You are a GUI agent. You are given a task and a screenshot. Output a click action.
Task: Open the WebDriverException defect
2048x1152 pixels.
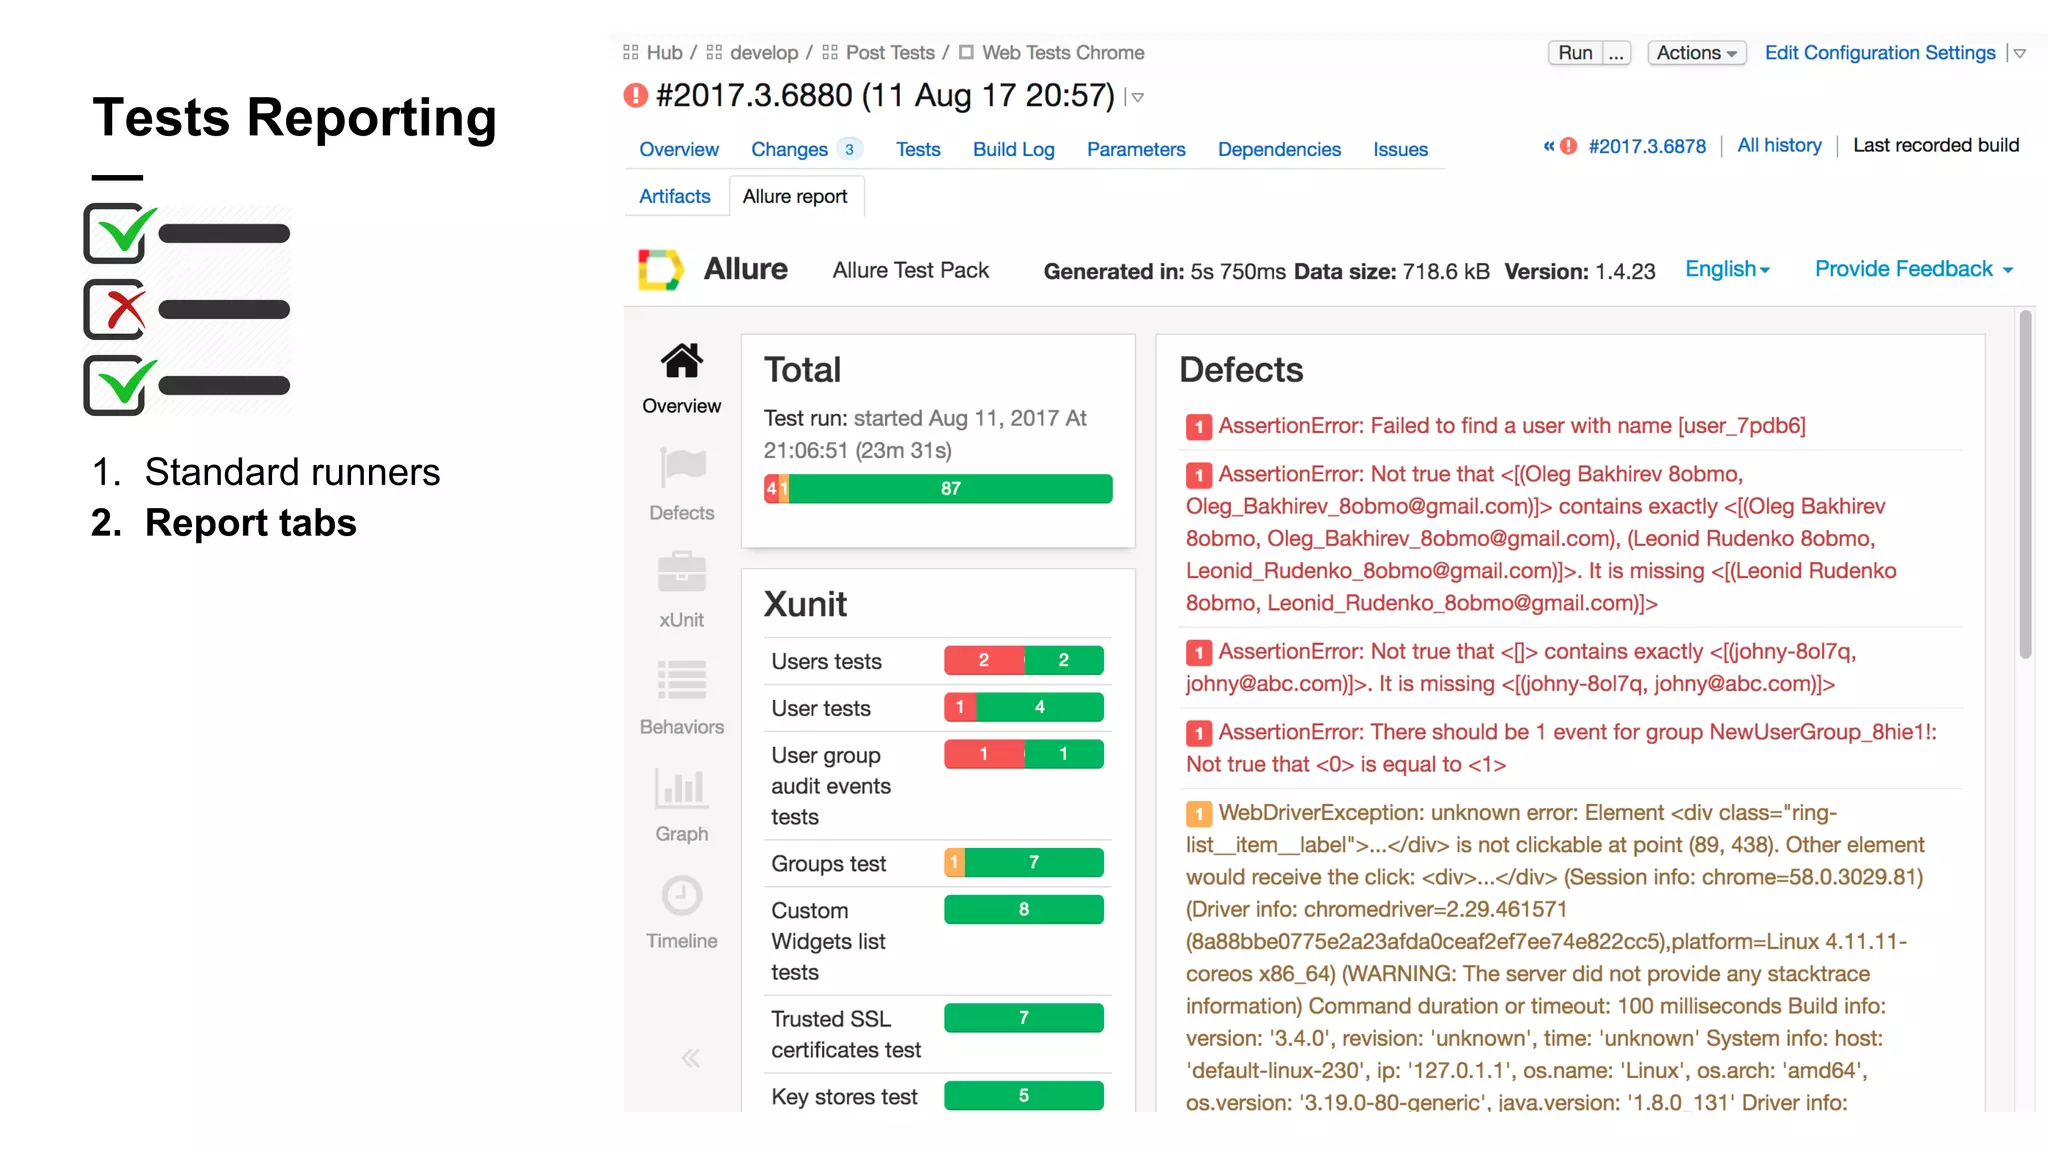coord(1555,957)
